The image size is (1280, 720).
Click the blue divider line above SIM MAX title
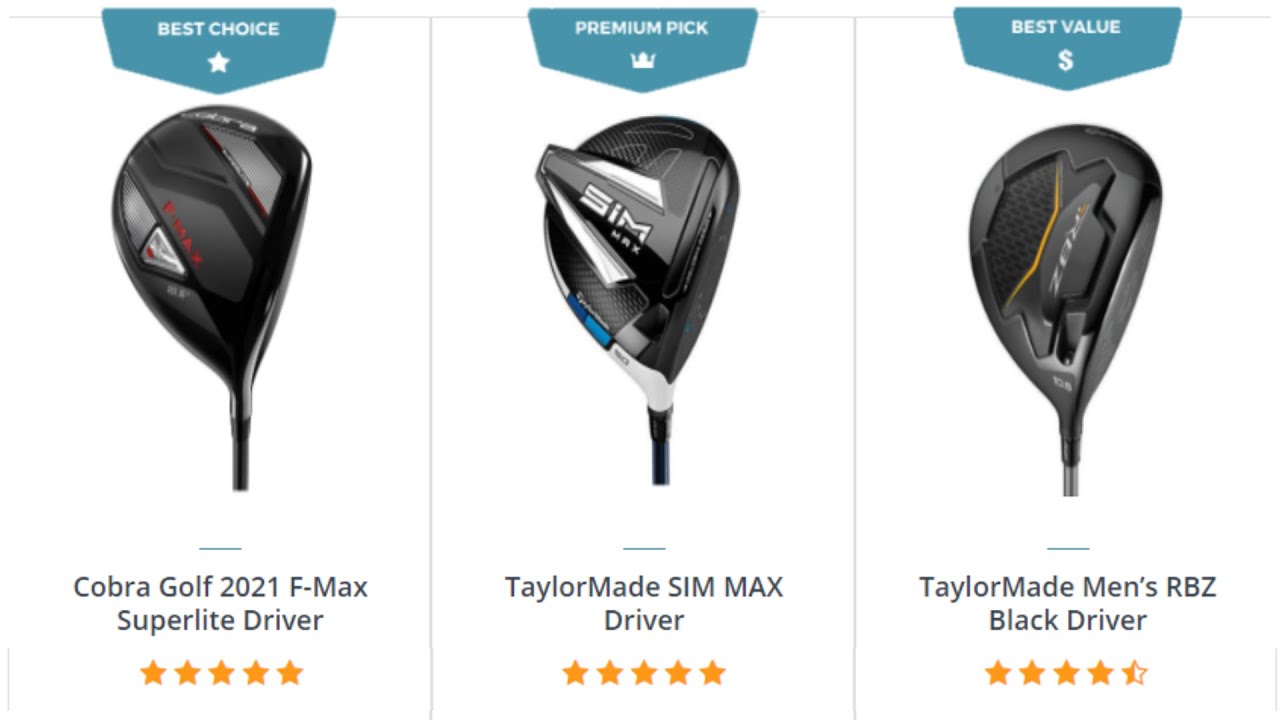pos(644,548)
